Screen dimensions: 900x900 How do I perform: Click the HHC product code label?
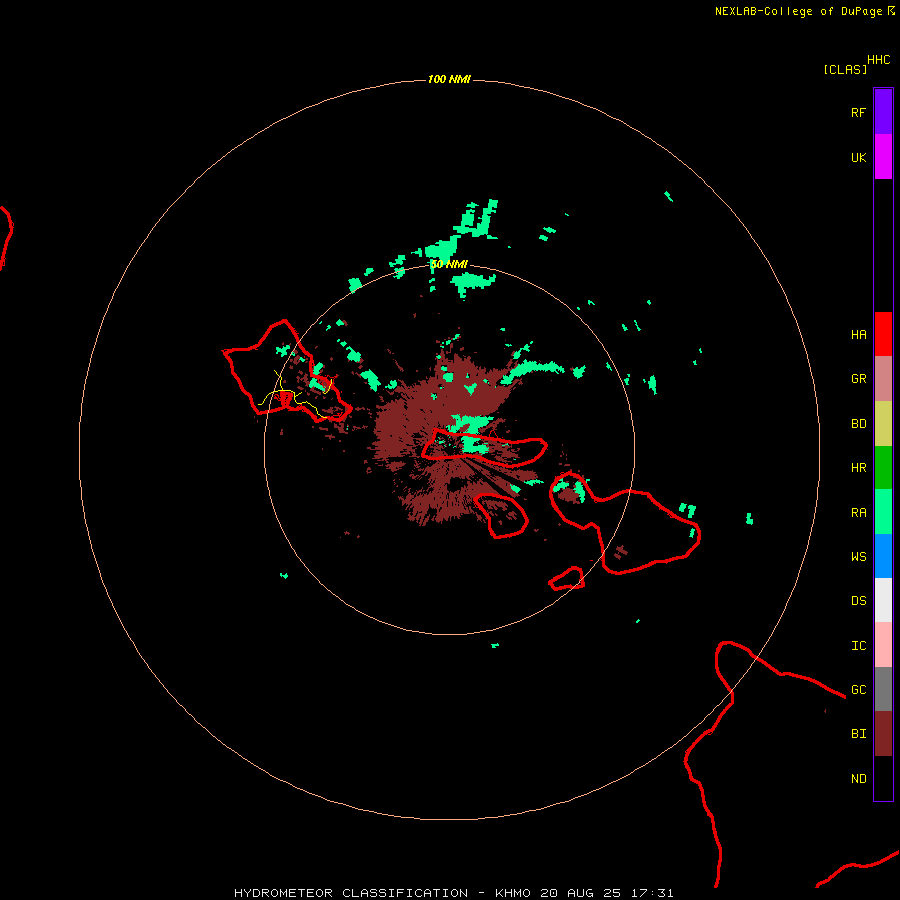[x=878, y=60]
